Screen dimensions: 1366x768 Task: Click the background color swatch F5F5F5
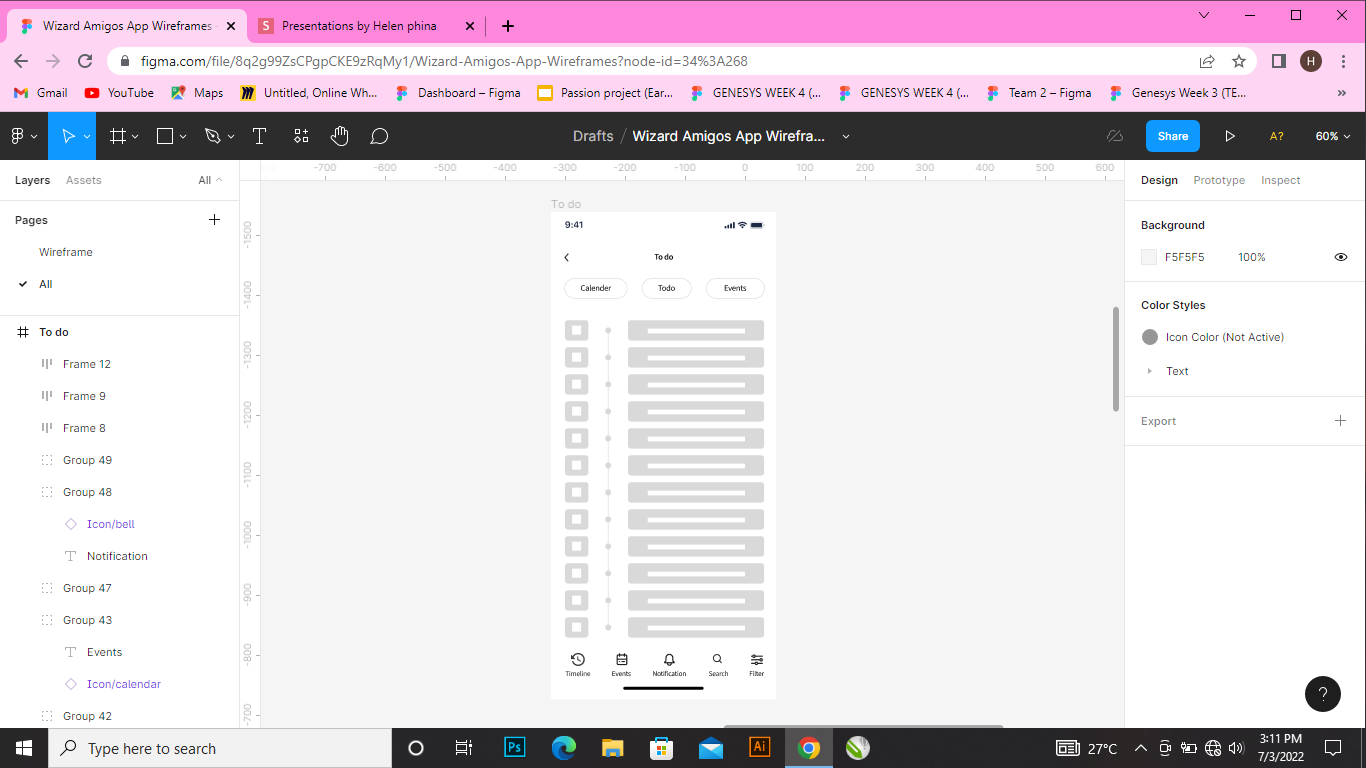pos(1149,257)
